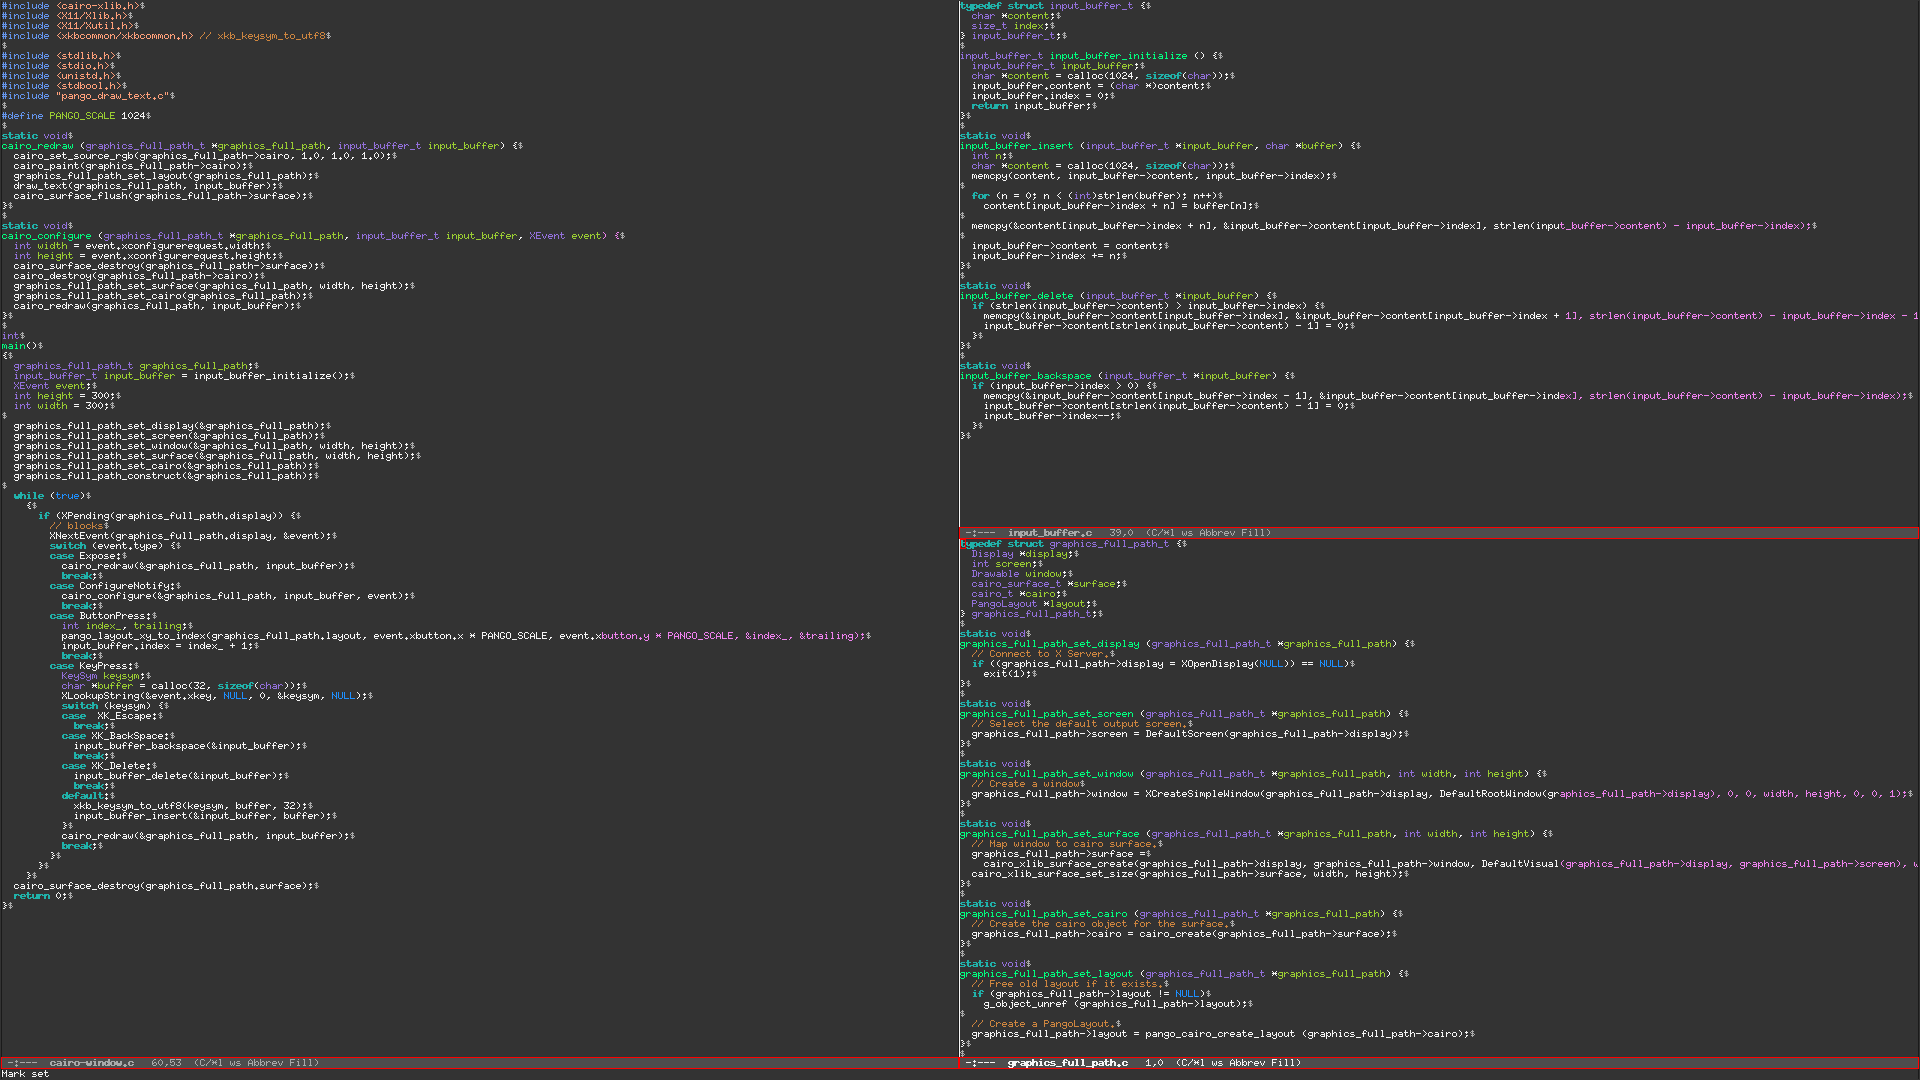
Task: Click the '// Map window to cairo surface.' comment
Action: tap(1067, 844)
